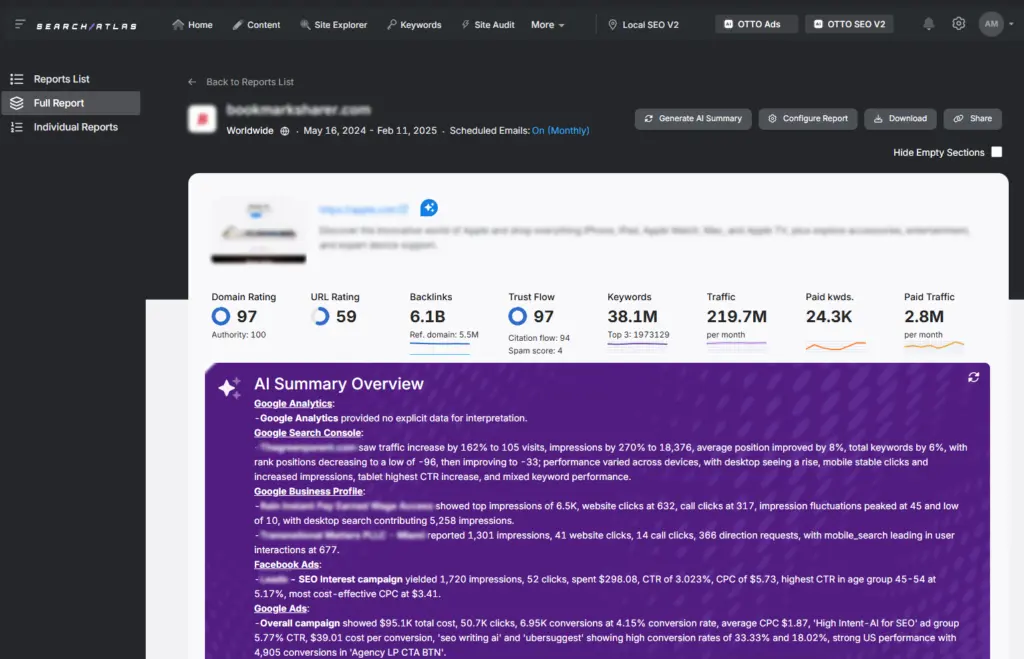Click the back arrow icon
1024x659 pixels.
(x=192, y=82)
